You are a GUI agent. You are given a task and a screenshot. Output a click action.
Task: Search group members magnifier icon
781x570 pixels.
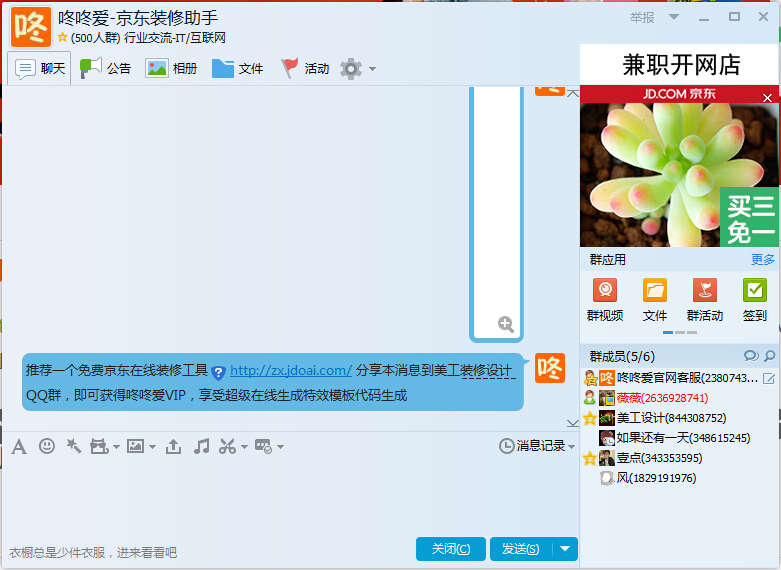click(x=770, y=356)
